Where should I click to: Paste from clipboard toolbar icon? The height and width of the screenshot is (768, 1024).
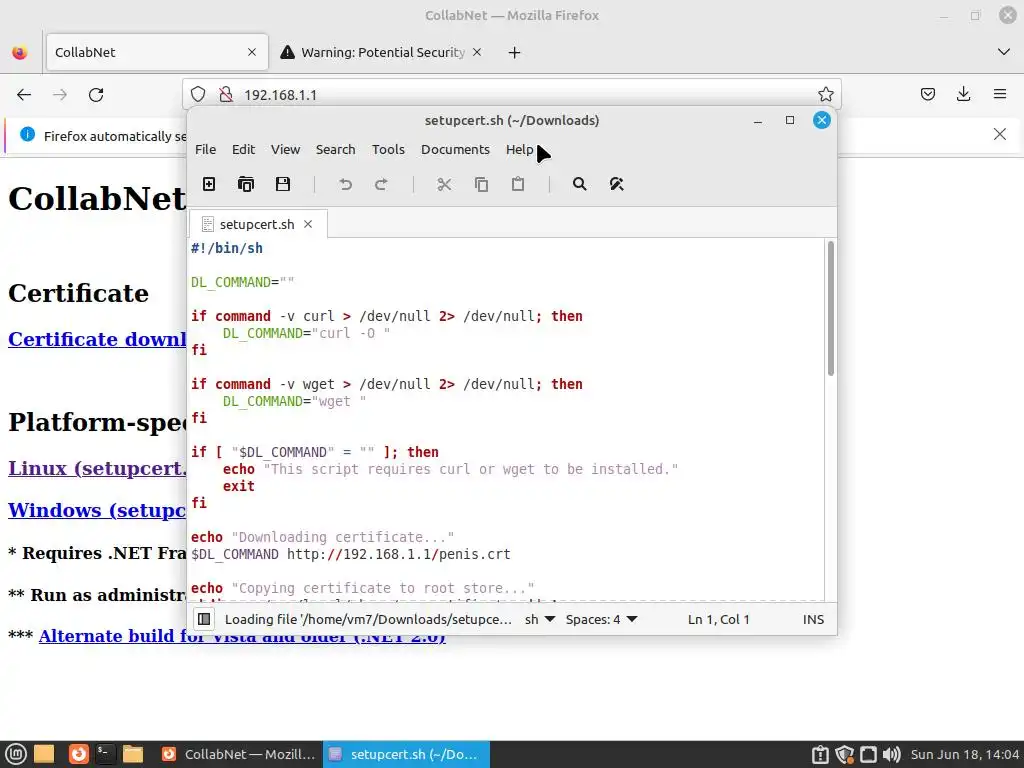(518, 184)
